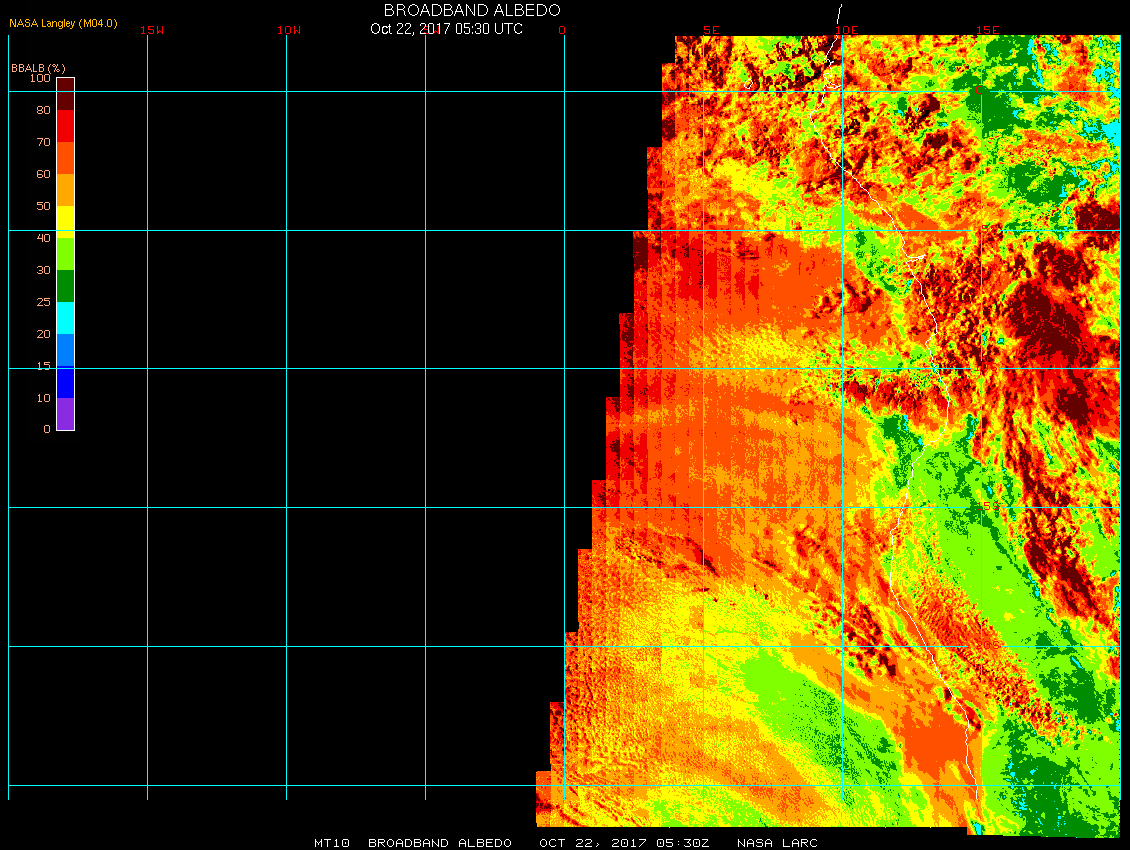
Task: Click the 'BBALB (%)' legend heading
Action: coord(38,68)
